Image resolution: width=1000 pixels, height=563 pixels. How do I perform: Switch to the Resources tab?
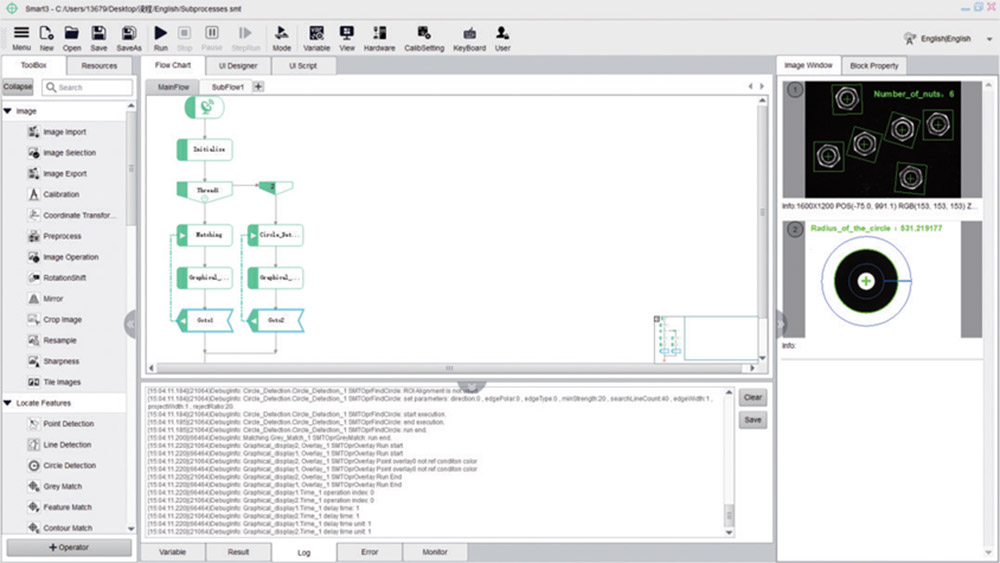point(99,66)
